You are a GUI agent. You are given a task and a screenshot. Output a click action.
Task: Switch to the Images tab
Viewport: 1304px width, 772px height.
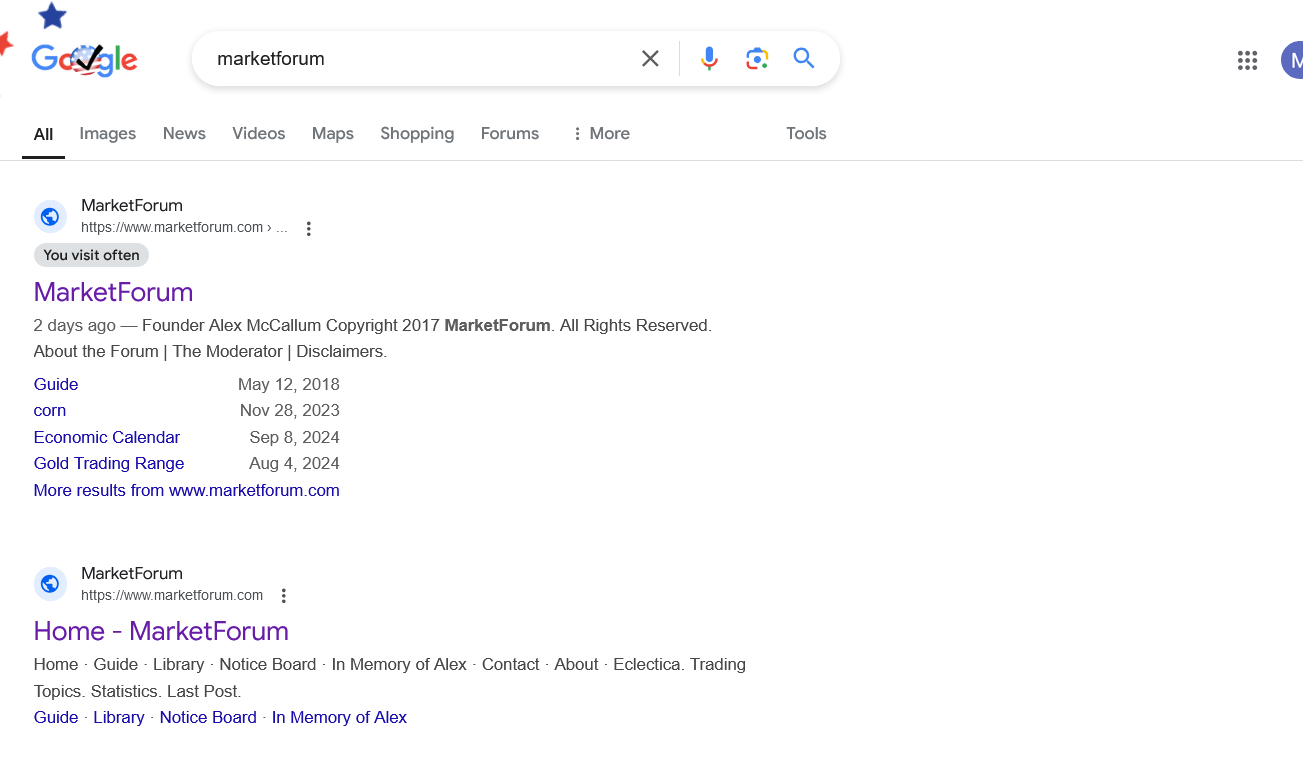pyautogui.click(x=108, y=133)
